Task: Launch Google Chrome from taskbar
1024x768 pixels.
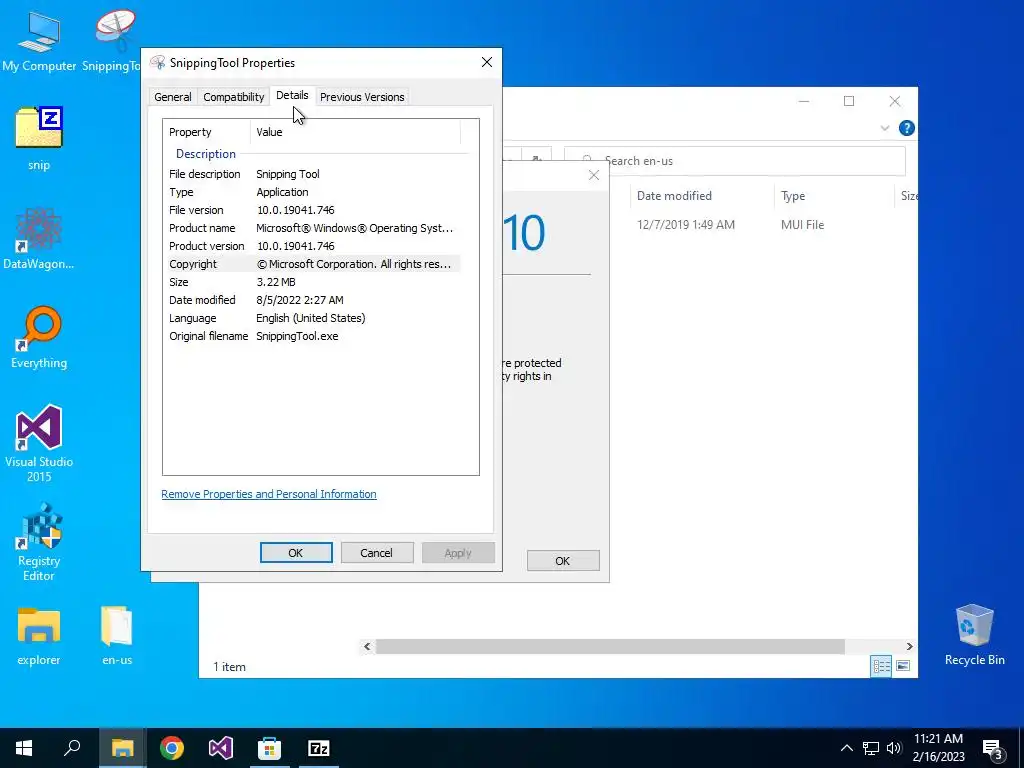Action: pos(172,748)
